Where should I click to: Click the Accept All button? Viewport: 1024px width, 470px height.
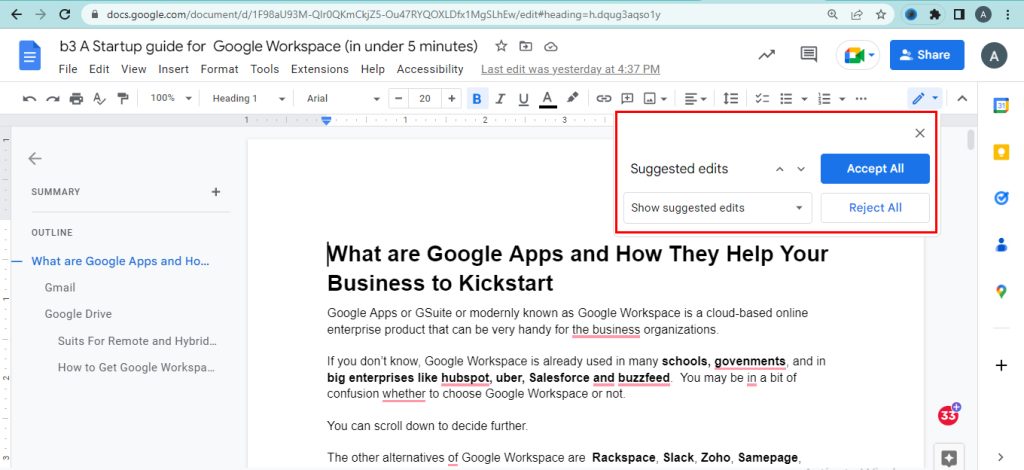(875, 169)
